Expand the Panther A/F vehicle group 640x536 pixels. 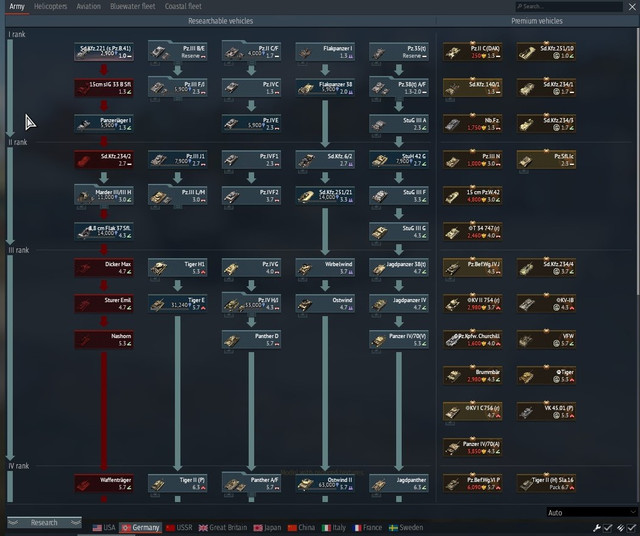point(251,483)
